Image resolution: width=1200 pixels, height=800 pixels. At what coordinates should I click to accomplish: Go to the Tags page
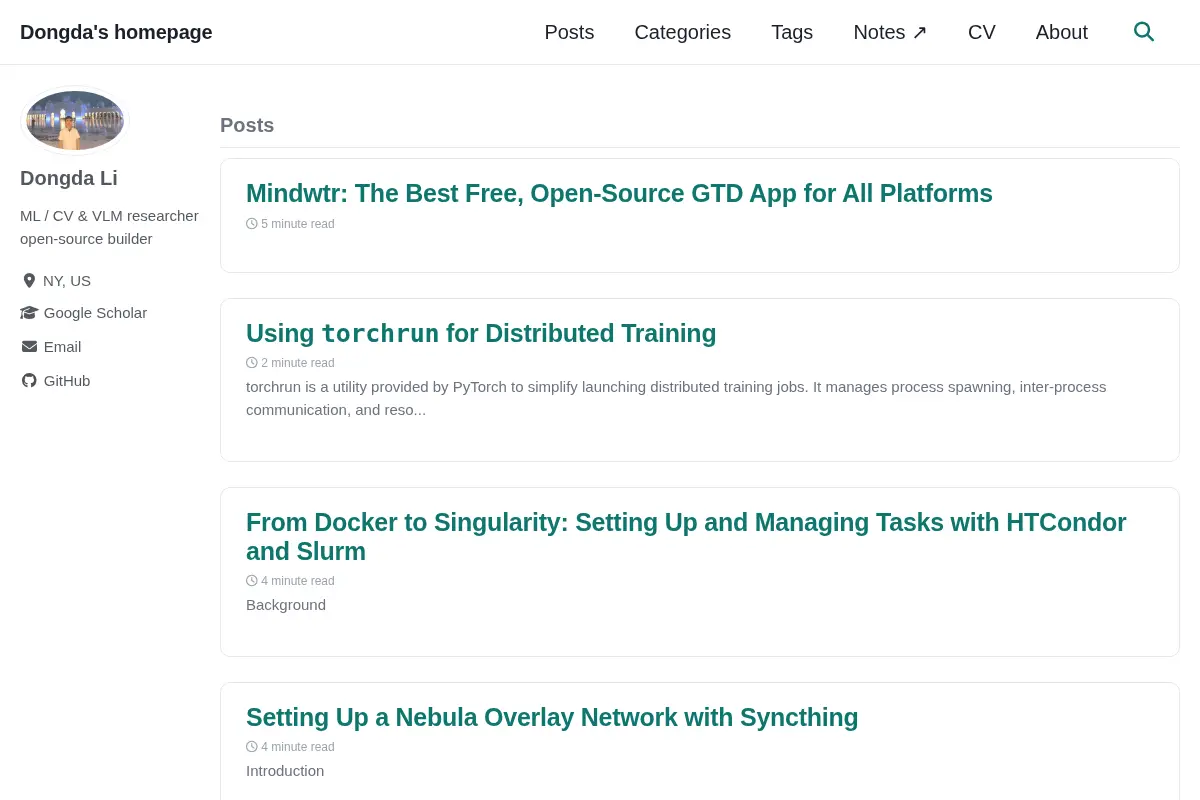point(792,32)
